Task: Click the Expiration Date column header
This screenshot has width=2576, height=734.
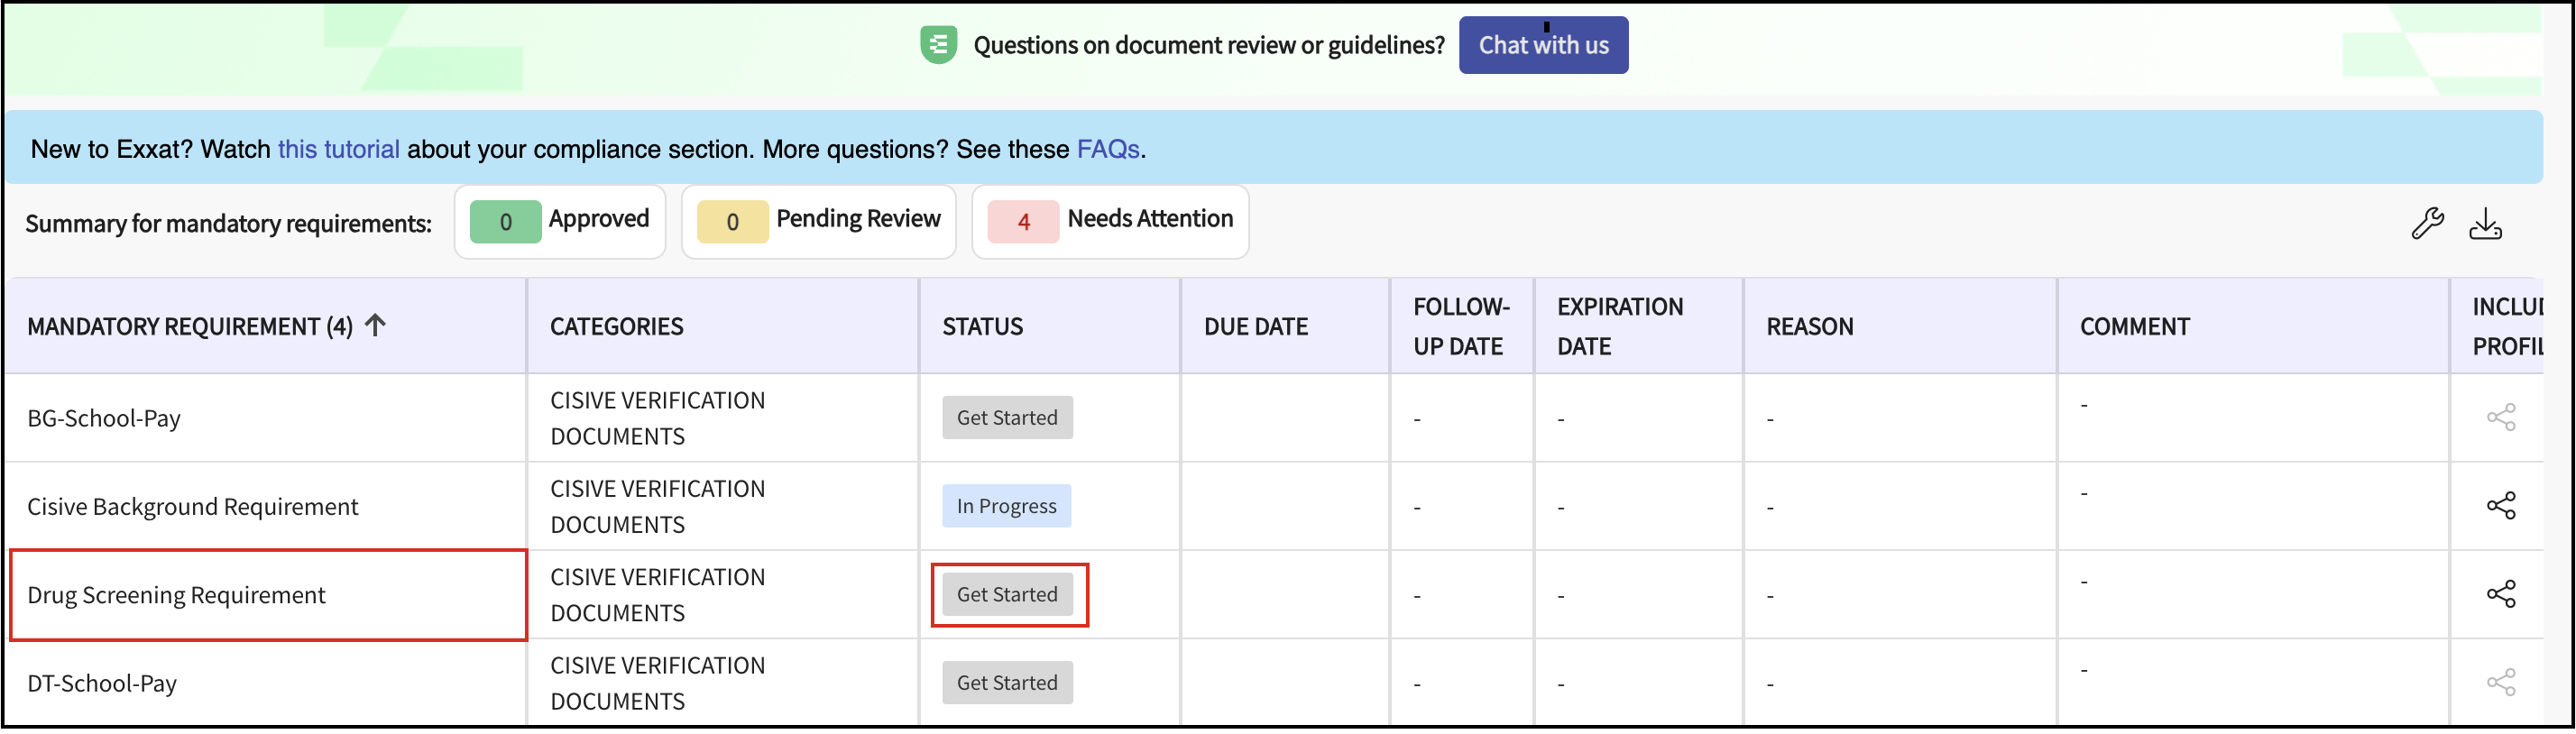Action: coord(1639,326)
